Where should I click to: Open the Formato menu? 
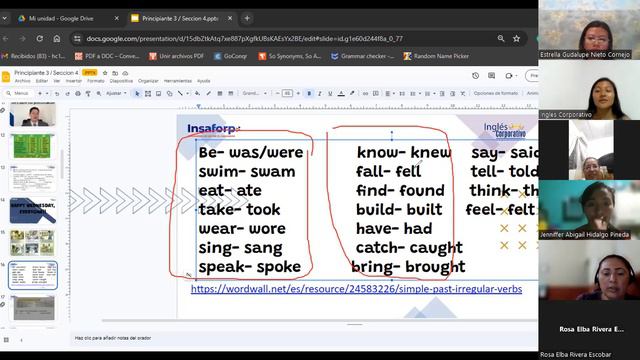pos(96,81)
